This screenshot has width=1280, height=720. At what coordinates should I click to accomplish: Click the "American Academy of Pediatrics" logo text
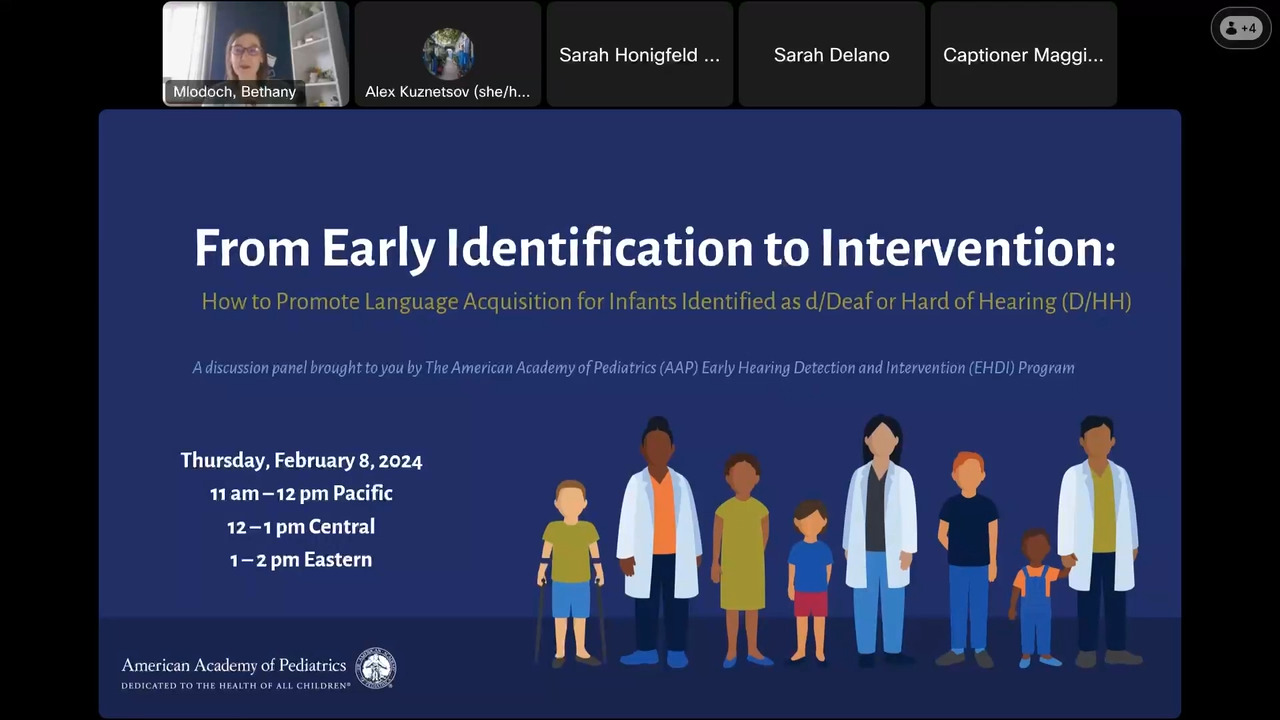234,666
